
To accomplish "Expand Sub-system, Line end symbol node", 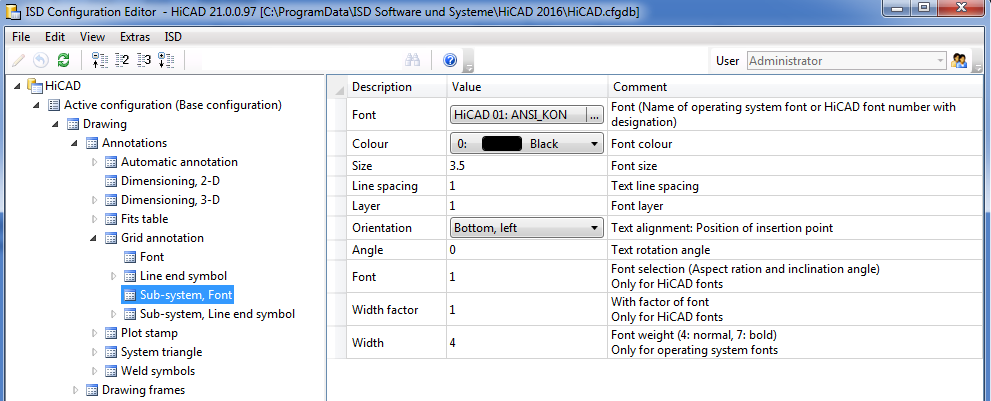I will point(113,314).
